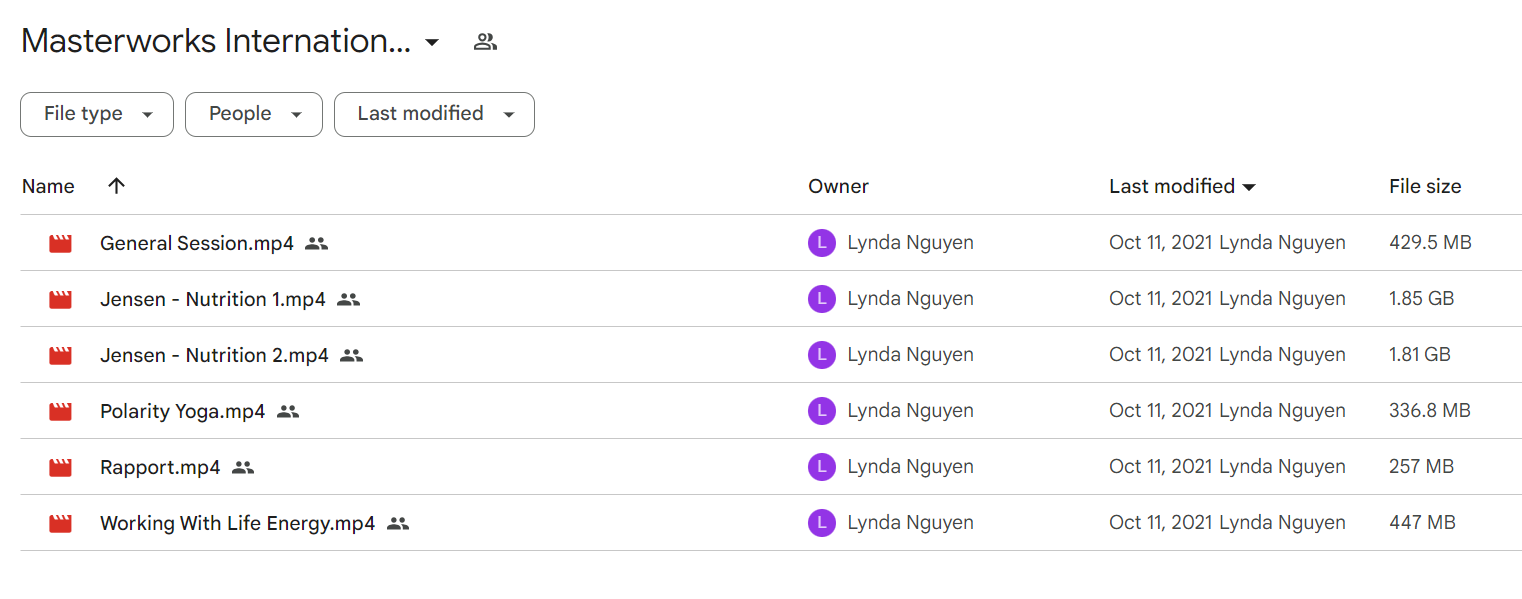This screenshot has height=599, width=1522.
Task: Click the Name sort direction arrow
Action: click(117, 186)
